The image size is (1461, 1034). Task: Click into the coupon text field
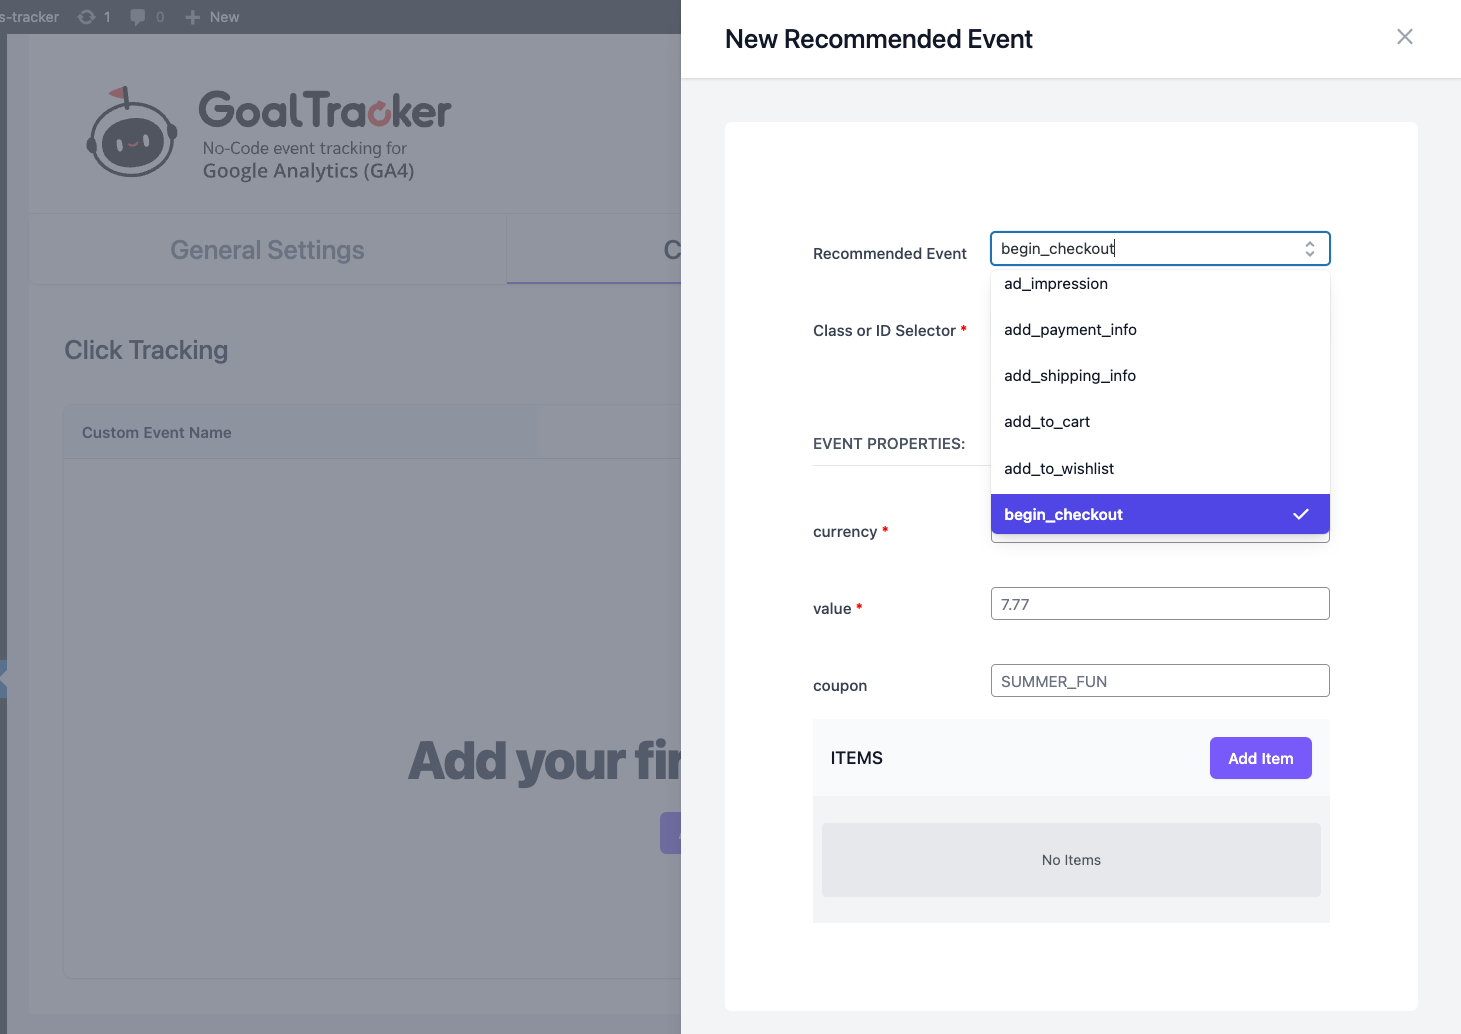pos(1160,681)
